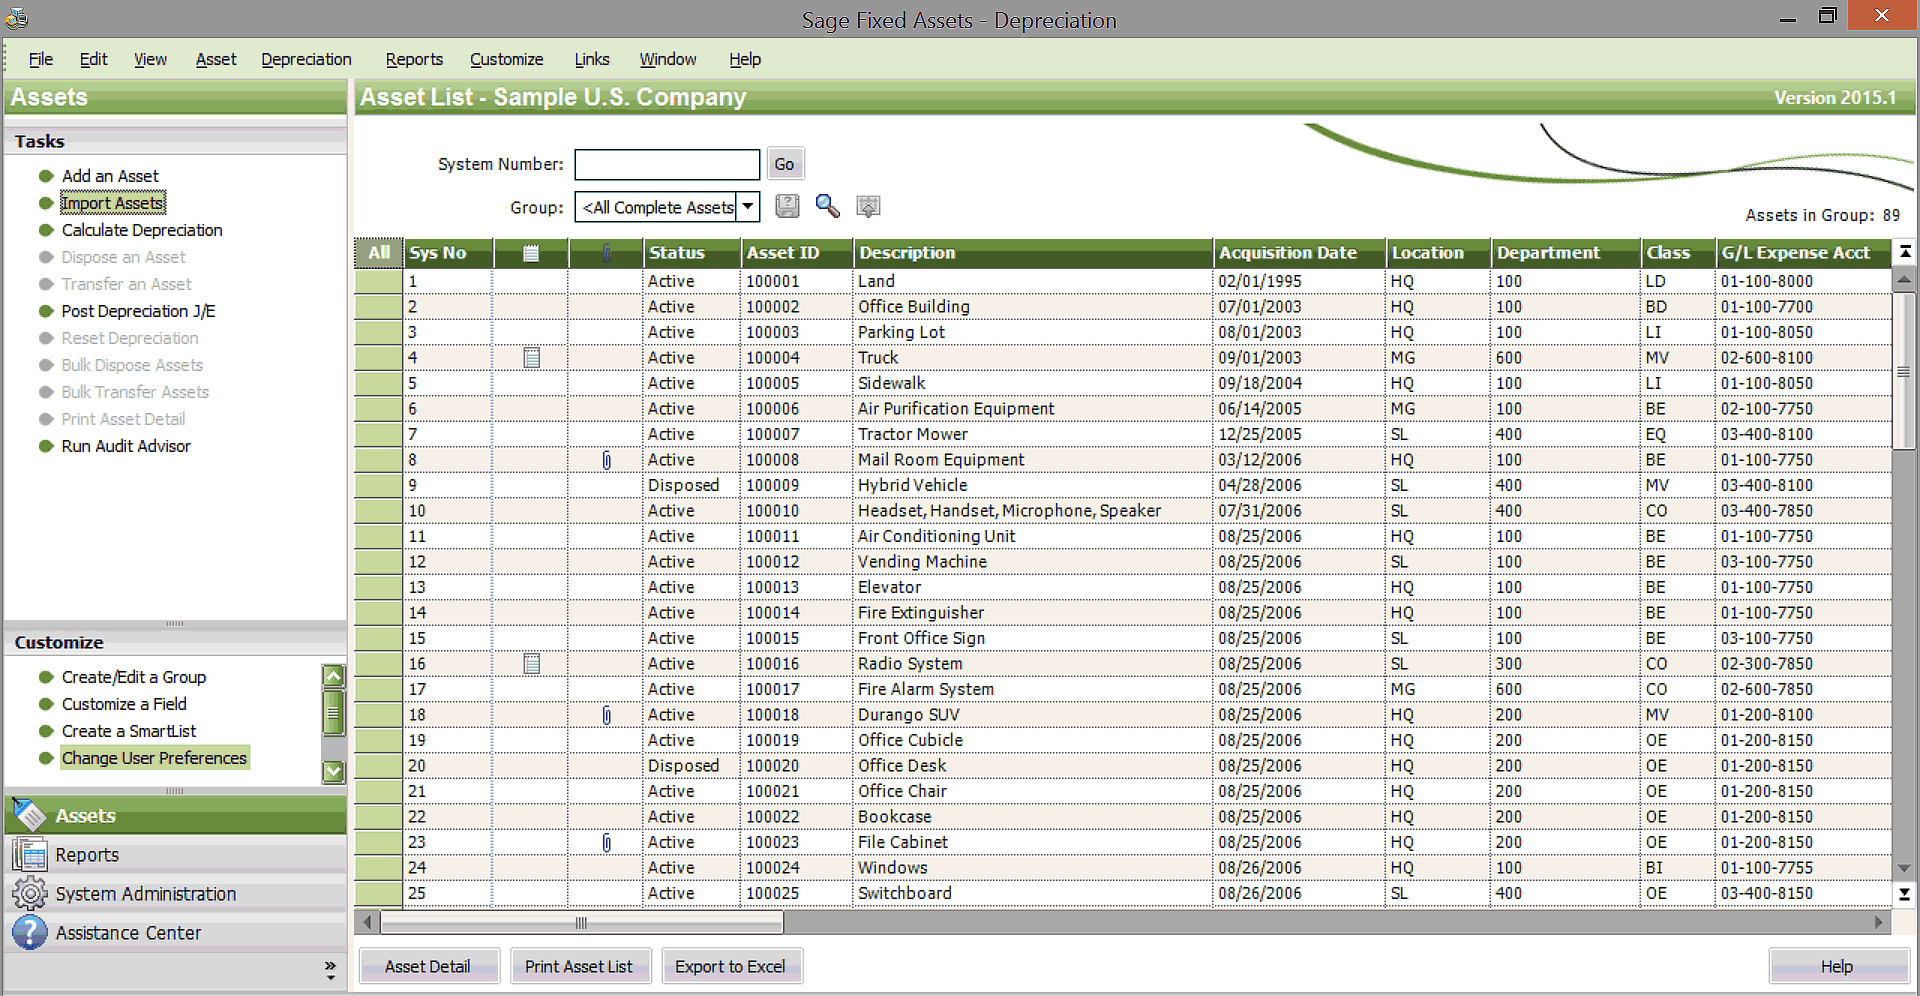The width and height of the screenshot is (1920, 996).
Task: Select row selector for asset 1 Land
Action: pyautogui.click(x=378, y=281)
